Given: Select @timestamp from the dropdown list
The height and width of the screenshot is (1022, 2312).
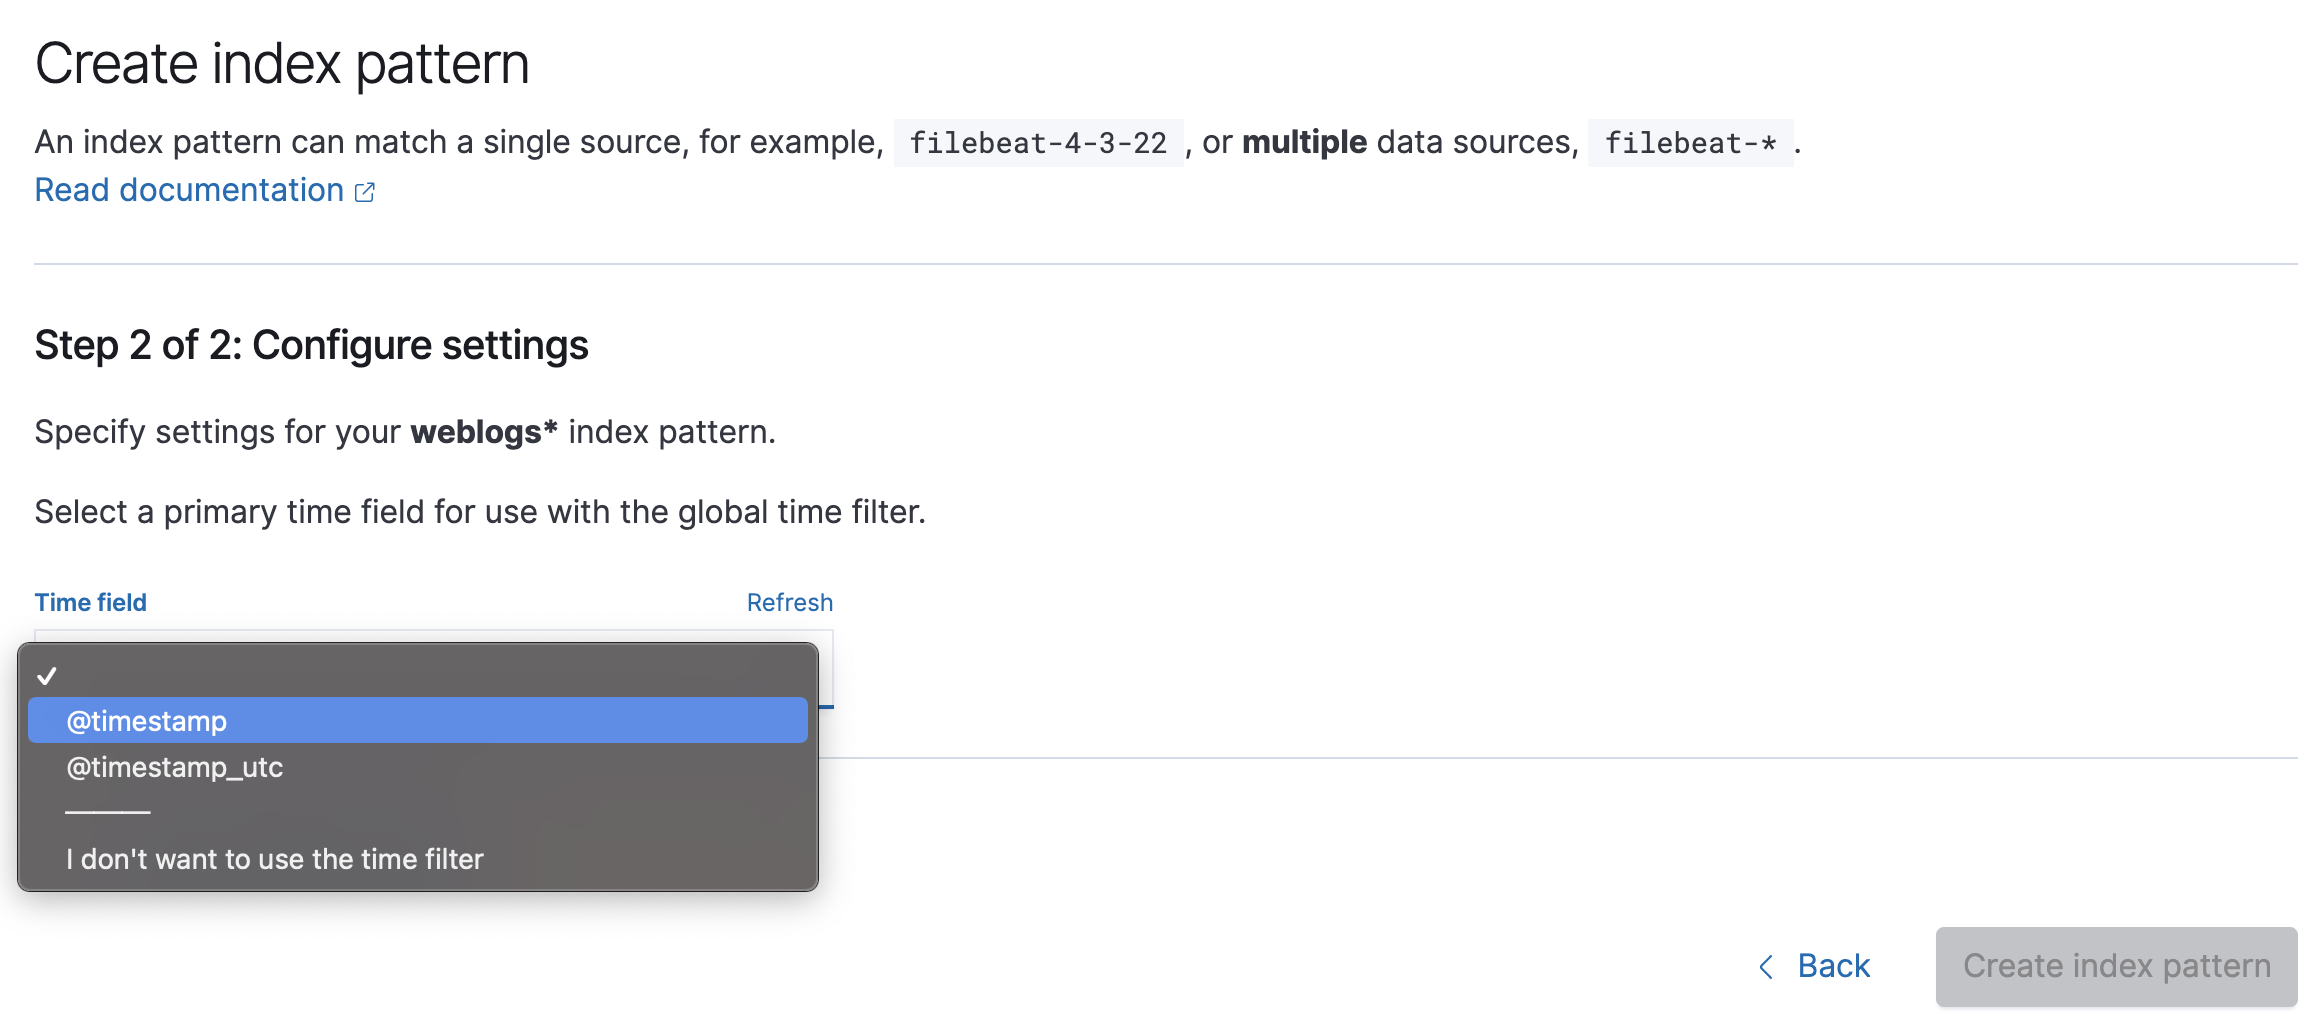Looking at the screenshot, I should [x=418, y=720].
